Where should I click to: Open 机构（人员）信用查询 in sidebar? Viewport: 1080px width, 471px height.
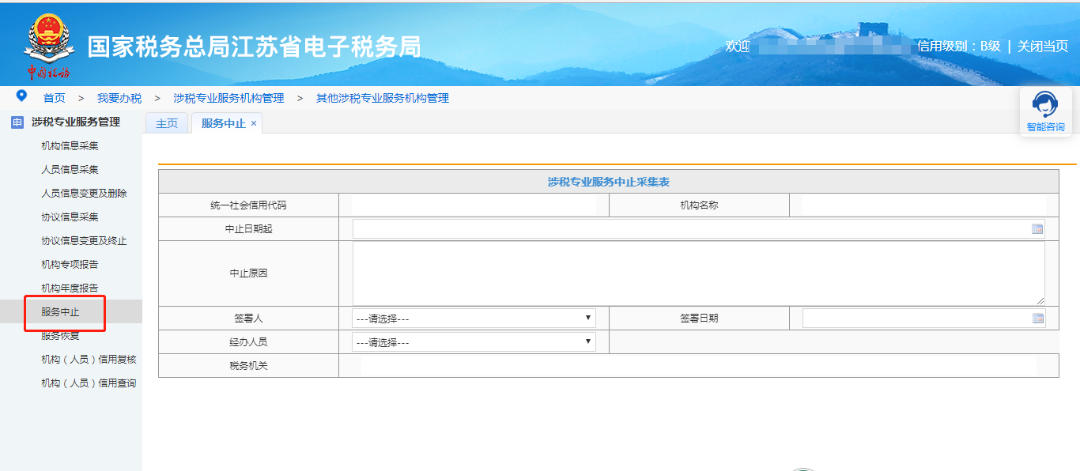pos(89,383)
